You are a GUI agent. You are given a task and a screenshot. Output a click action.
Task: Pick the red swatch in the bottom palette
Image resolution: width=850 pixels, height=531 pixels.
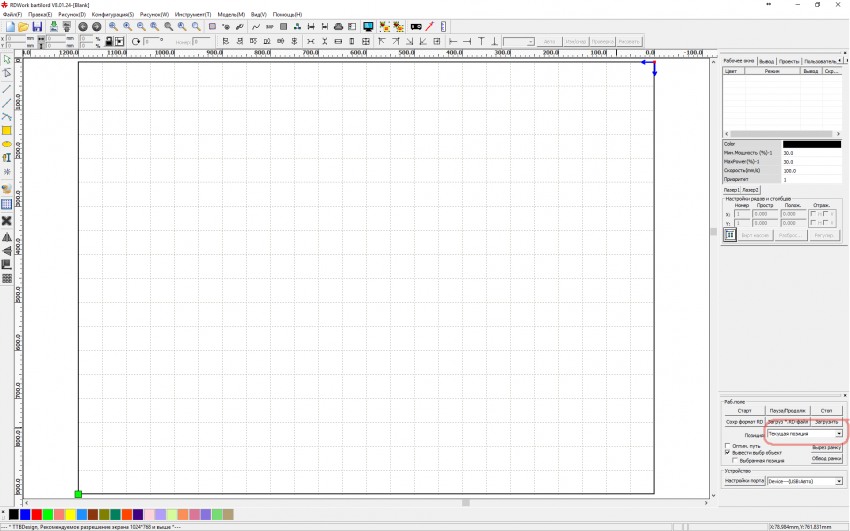pos(36,514)
